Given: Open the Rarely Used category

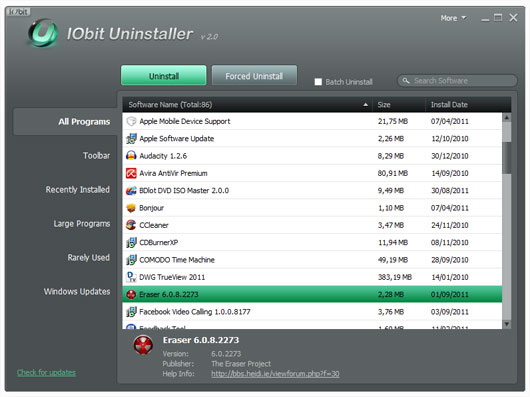Looking at the screenshot, I should click(x=89, y=257).
